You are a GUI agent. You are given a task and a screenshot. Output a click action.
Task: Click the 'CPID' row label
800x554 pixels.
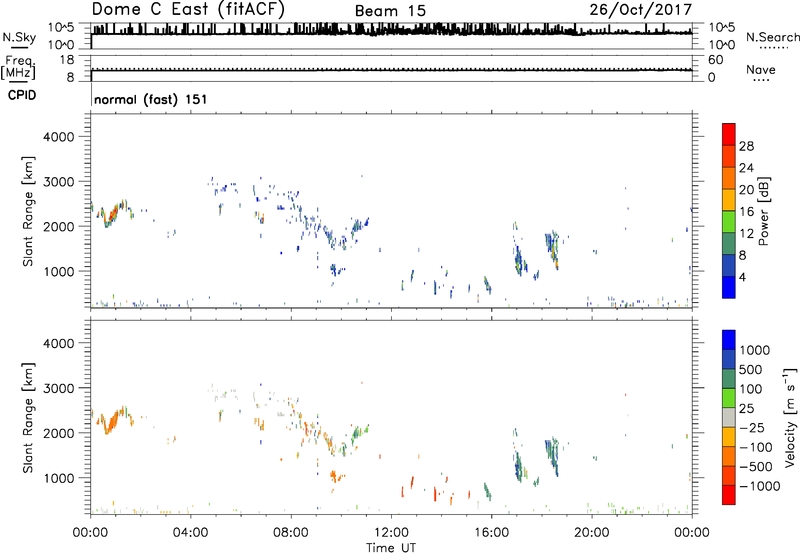22,95
